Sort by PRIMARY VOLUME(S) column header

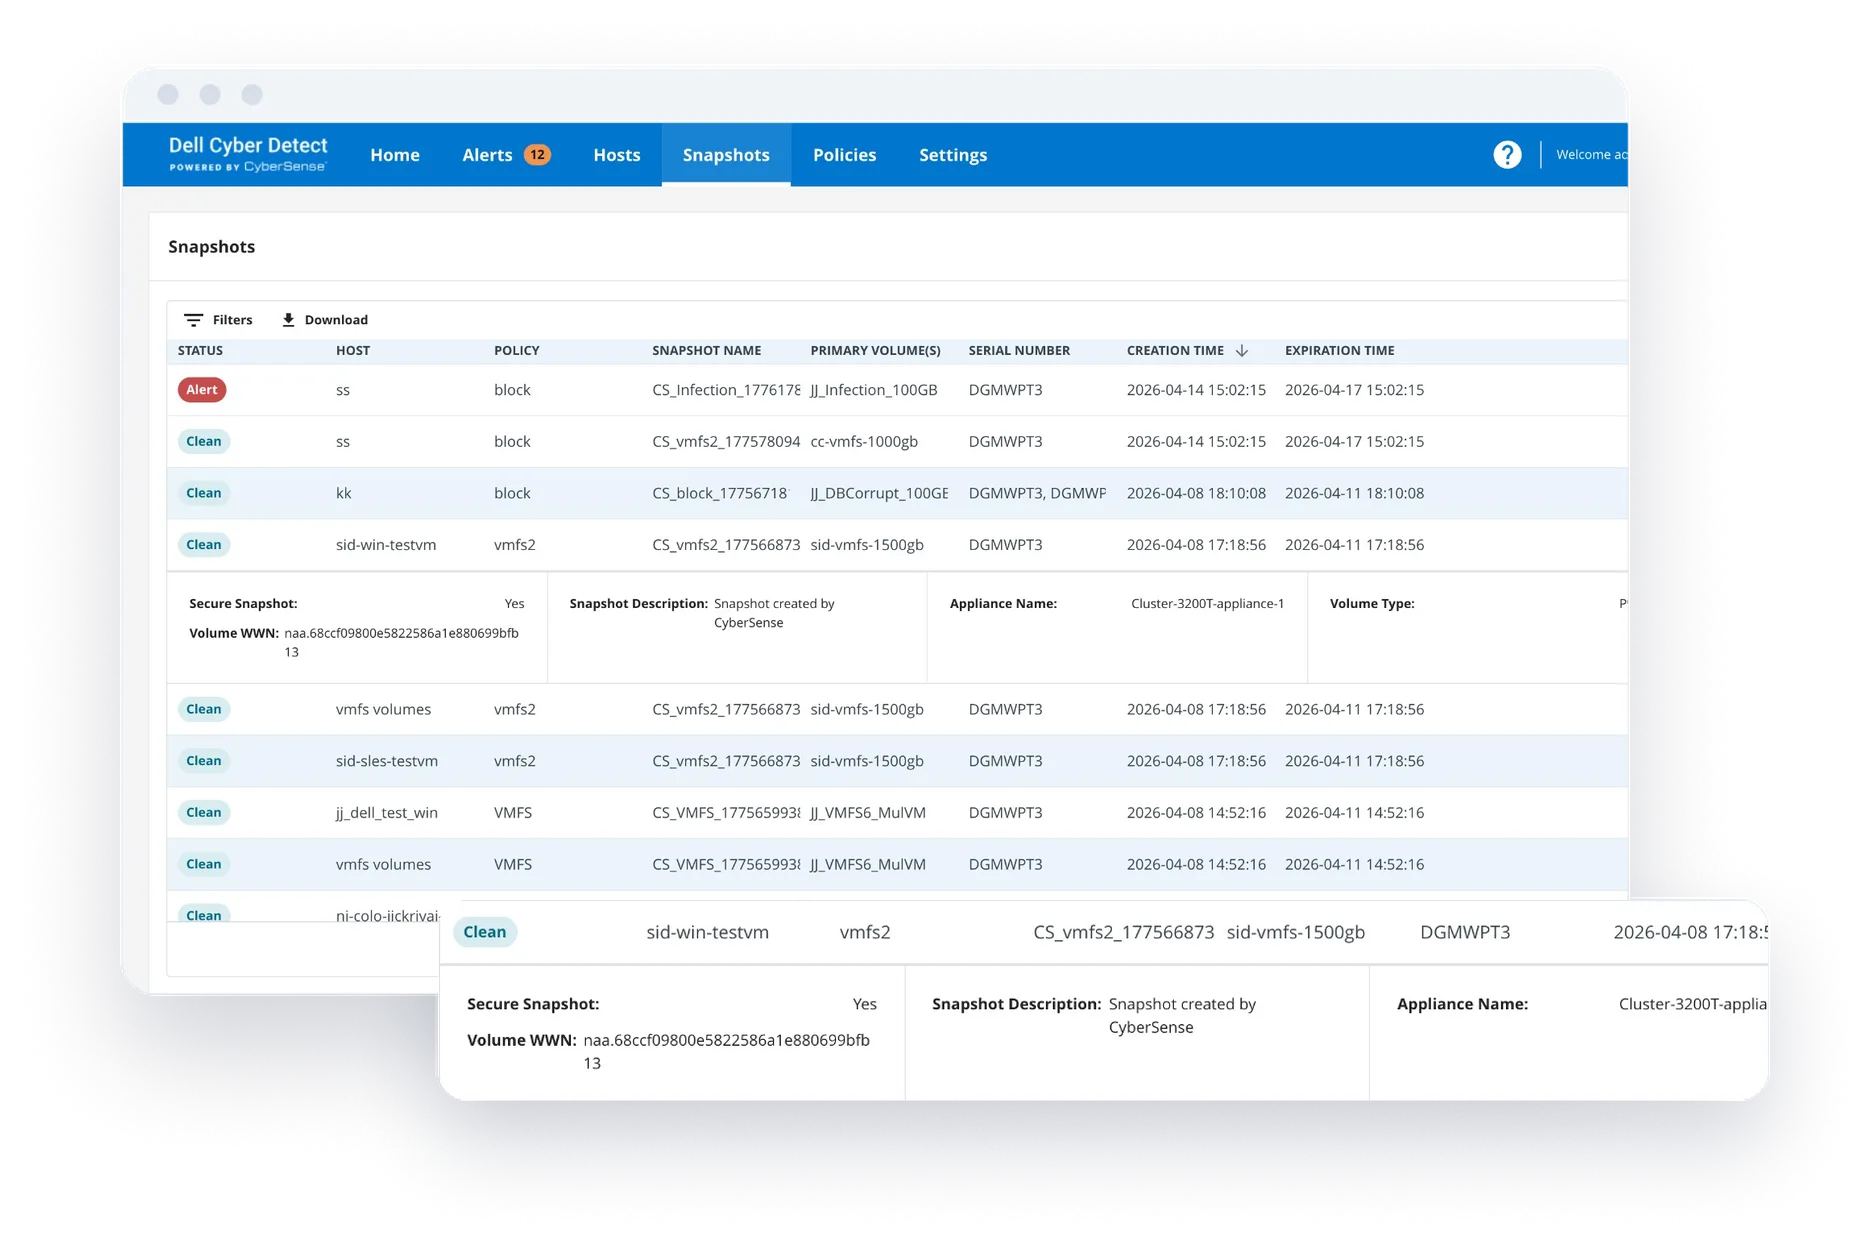click(x=875, y=351)
